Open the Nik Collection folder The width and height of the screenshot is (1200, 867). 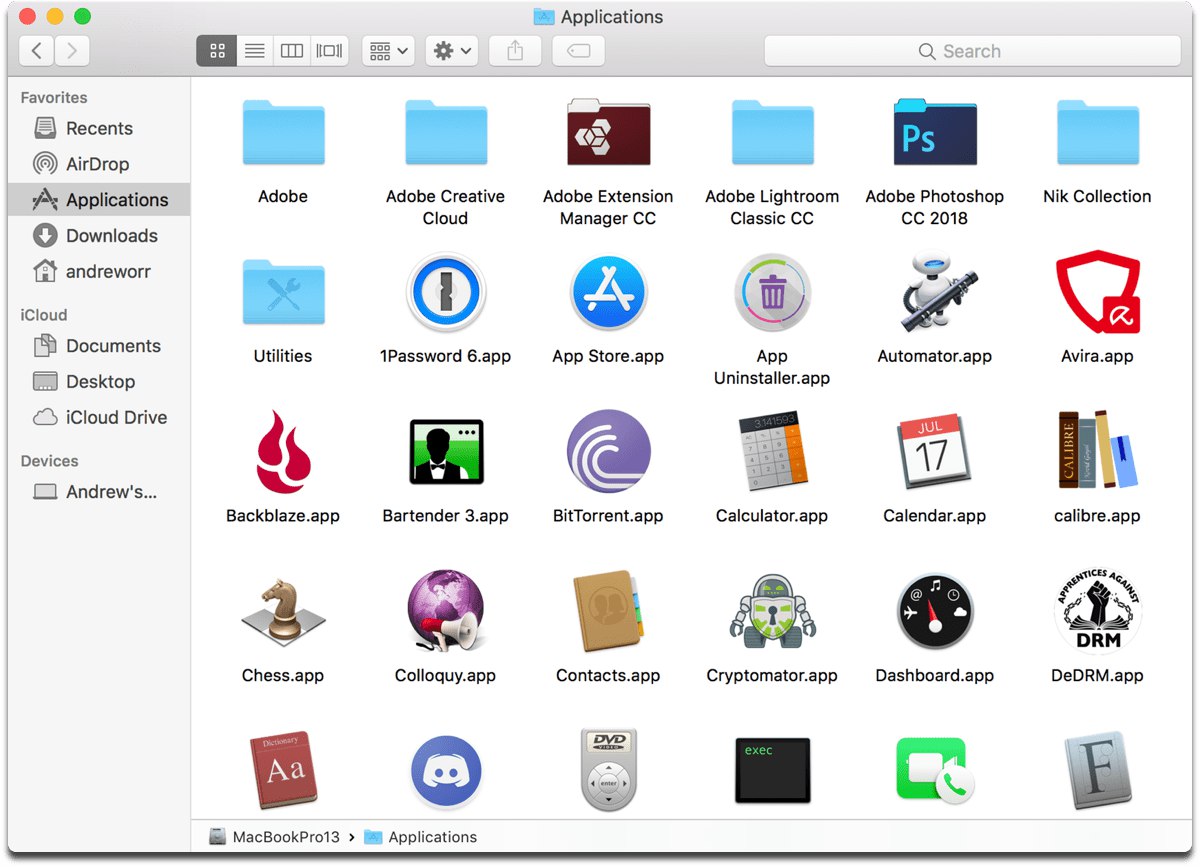[x=1098, y=132]
